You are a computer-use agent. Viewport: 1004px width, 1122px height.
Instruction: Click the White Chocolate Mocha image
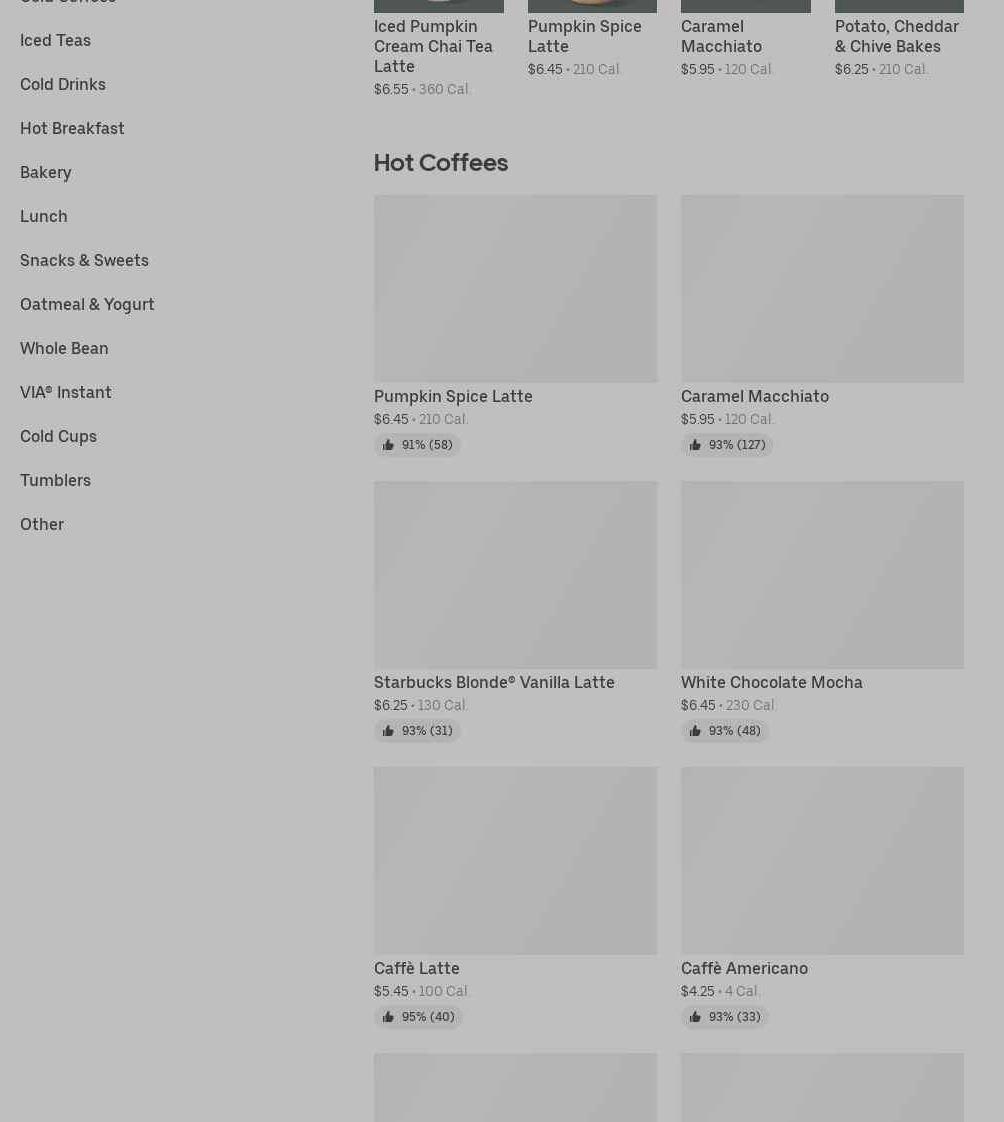(822, 575)
